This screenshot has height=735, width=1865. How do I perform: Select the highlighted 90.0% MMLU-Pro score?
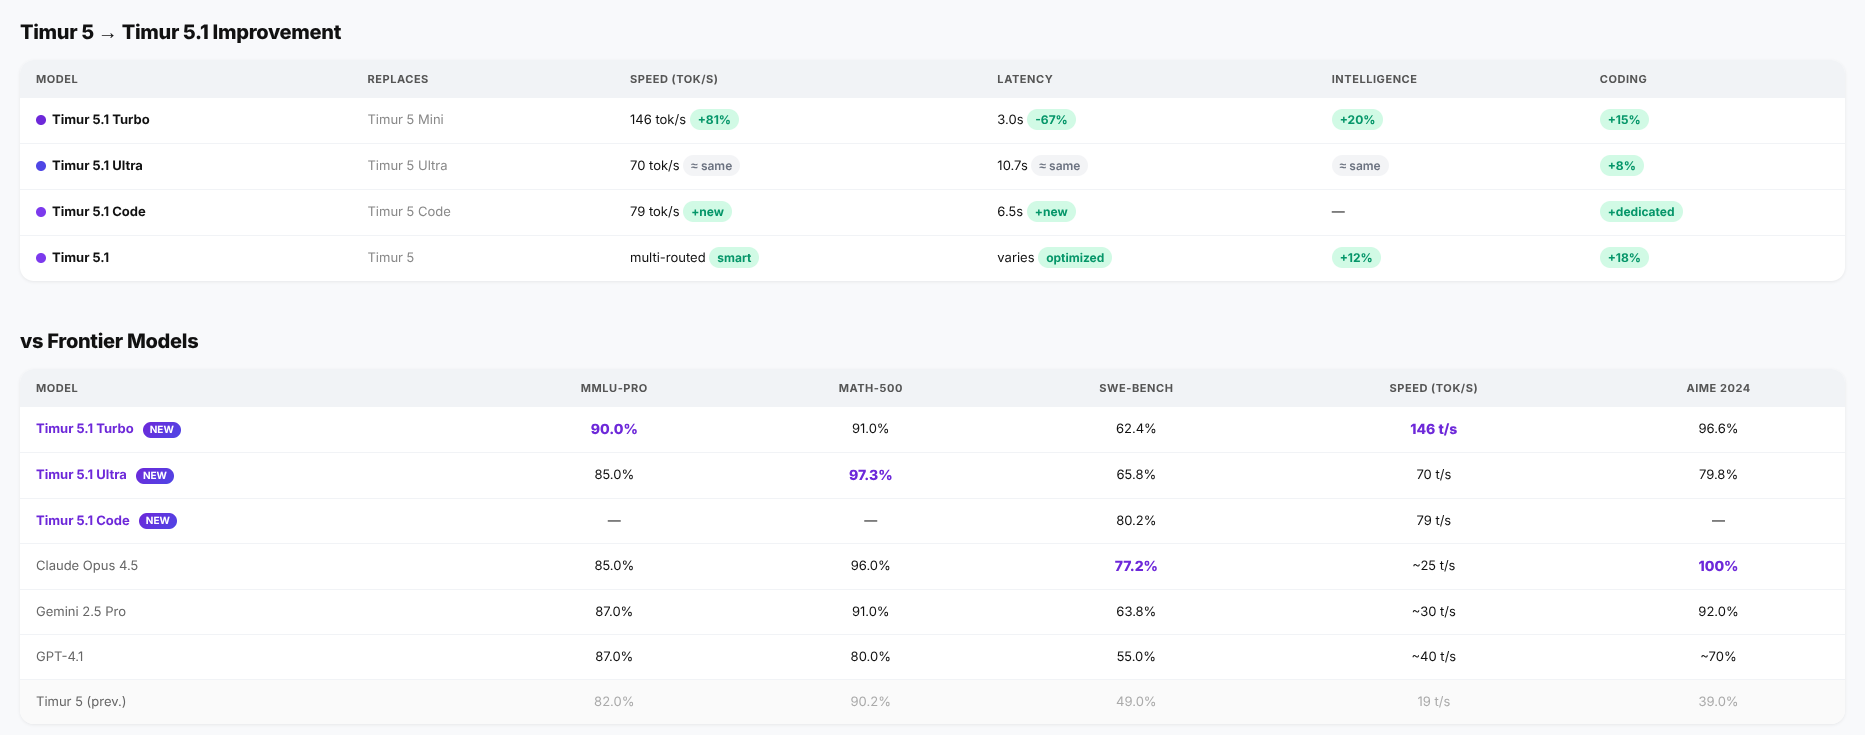pos(614,429)
